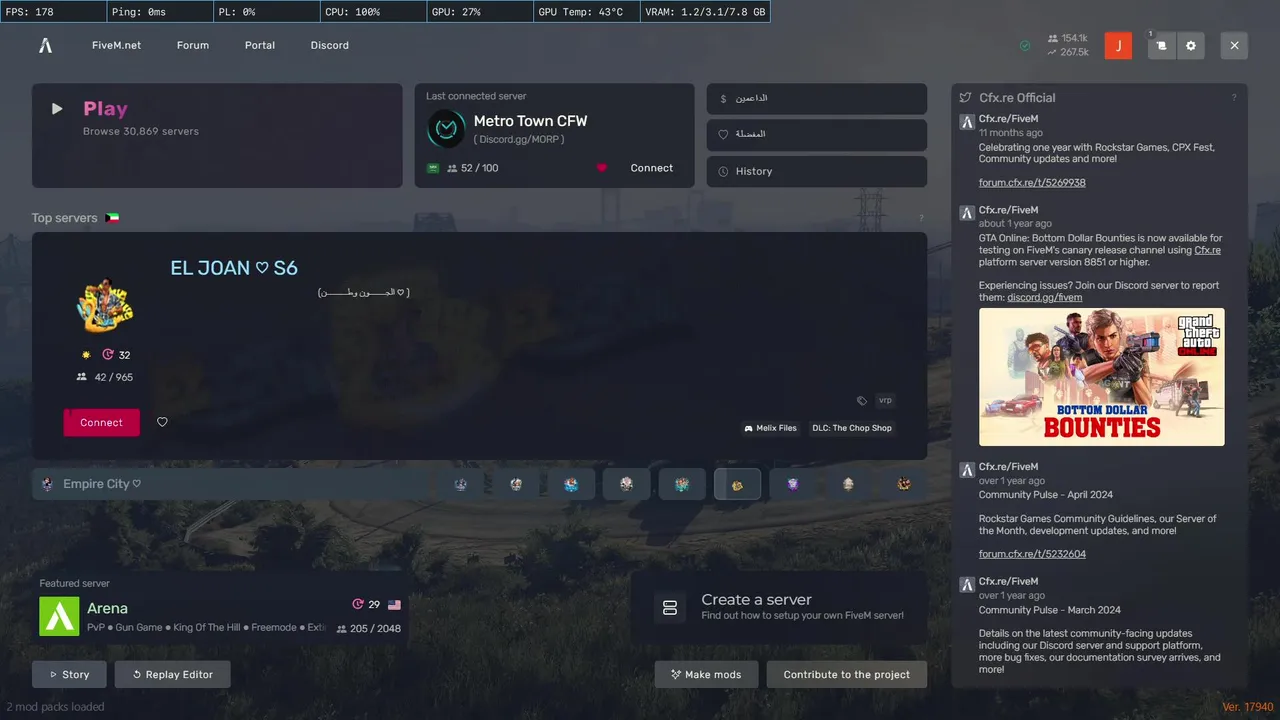Click the green Arena featured server logo
Image resolution: width=1280 pixels, height=720 pixels.
point(59,616)
